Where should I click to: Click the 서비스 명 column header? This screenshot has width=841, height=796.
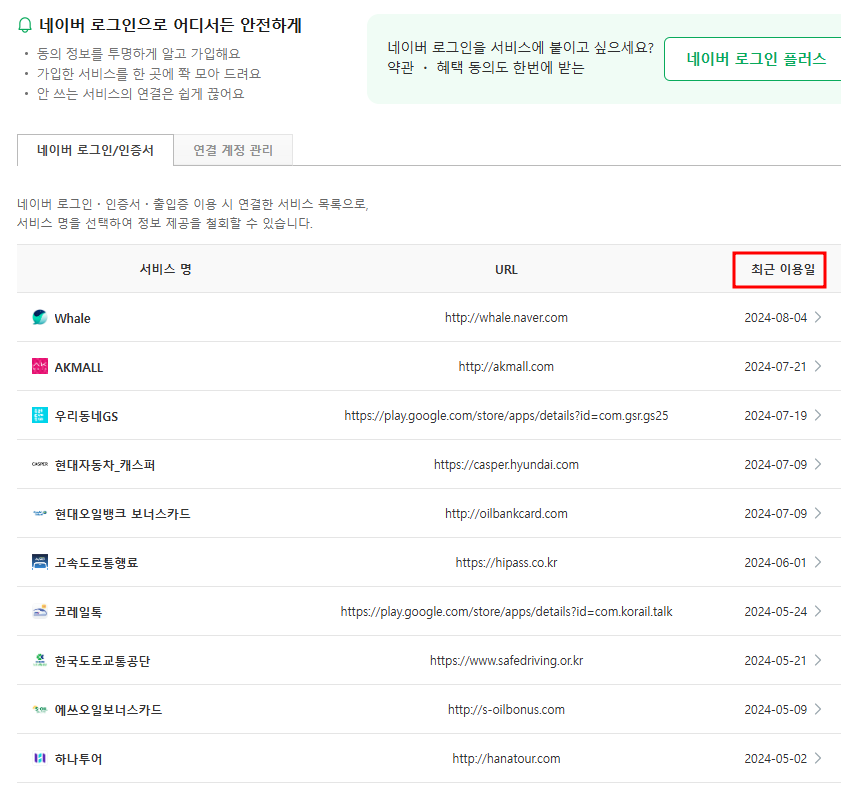(x=166, y=269)
